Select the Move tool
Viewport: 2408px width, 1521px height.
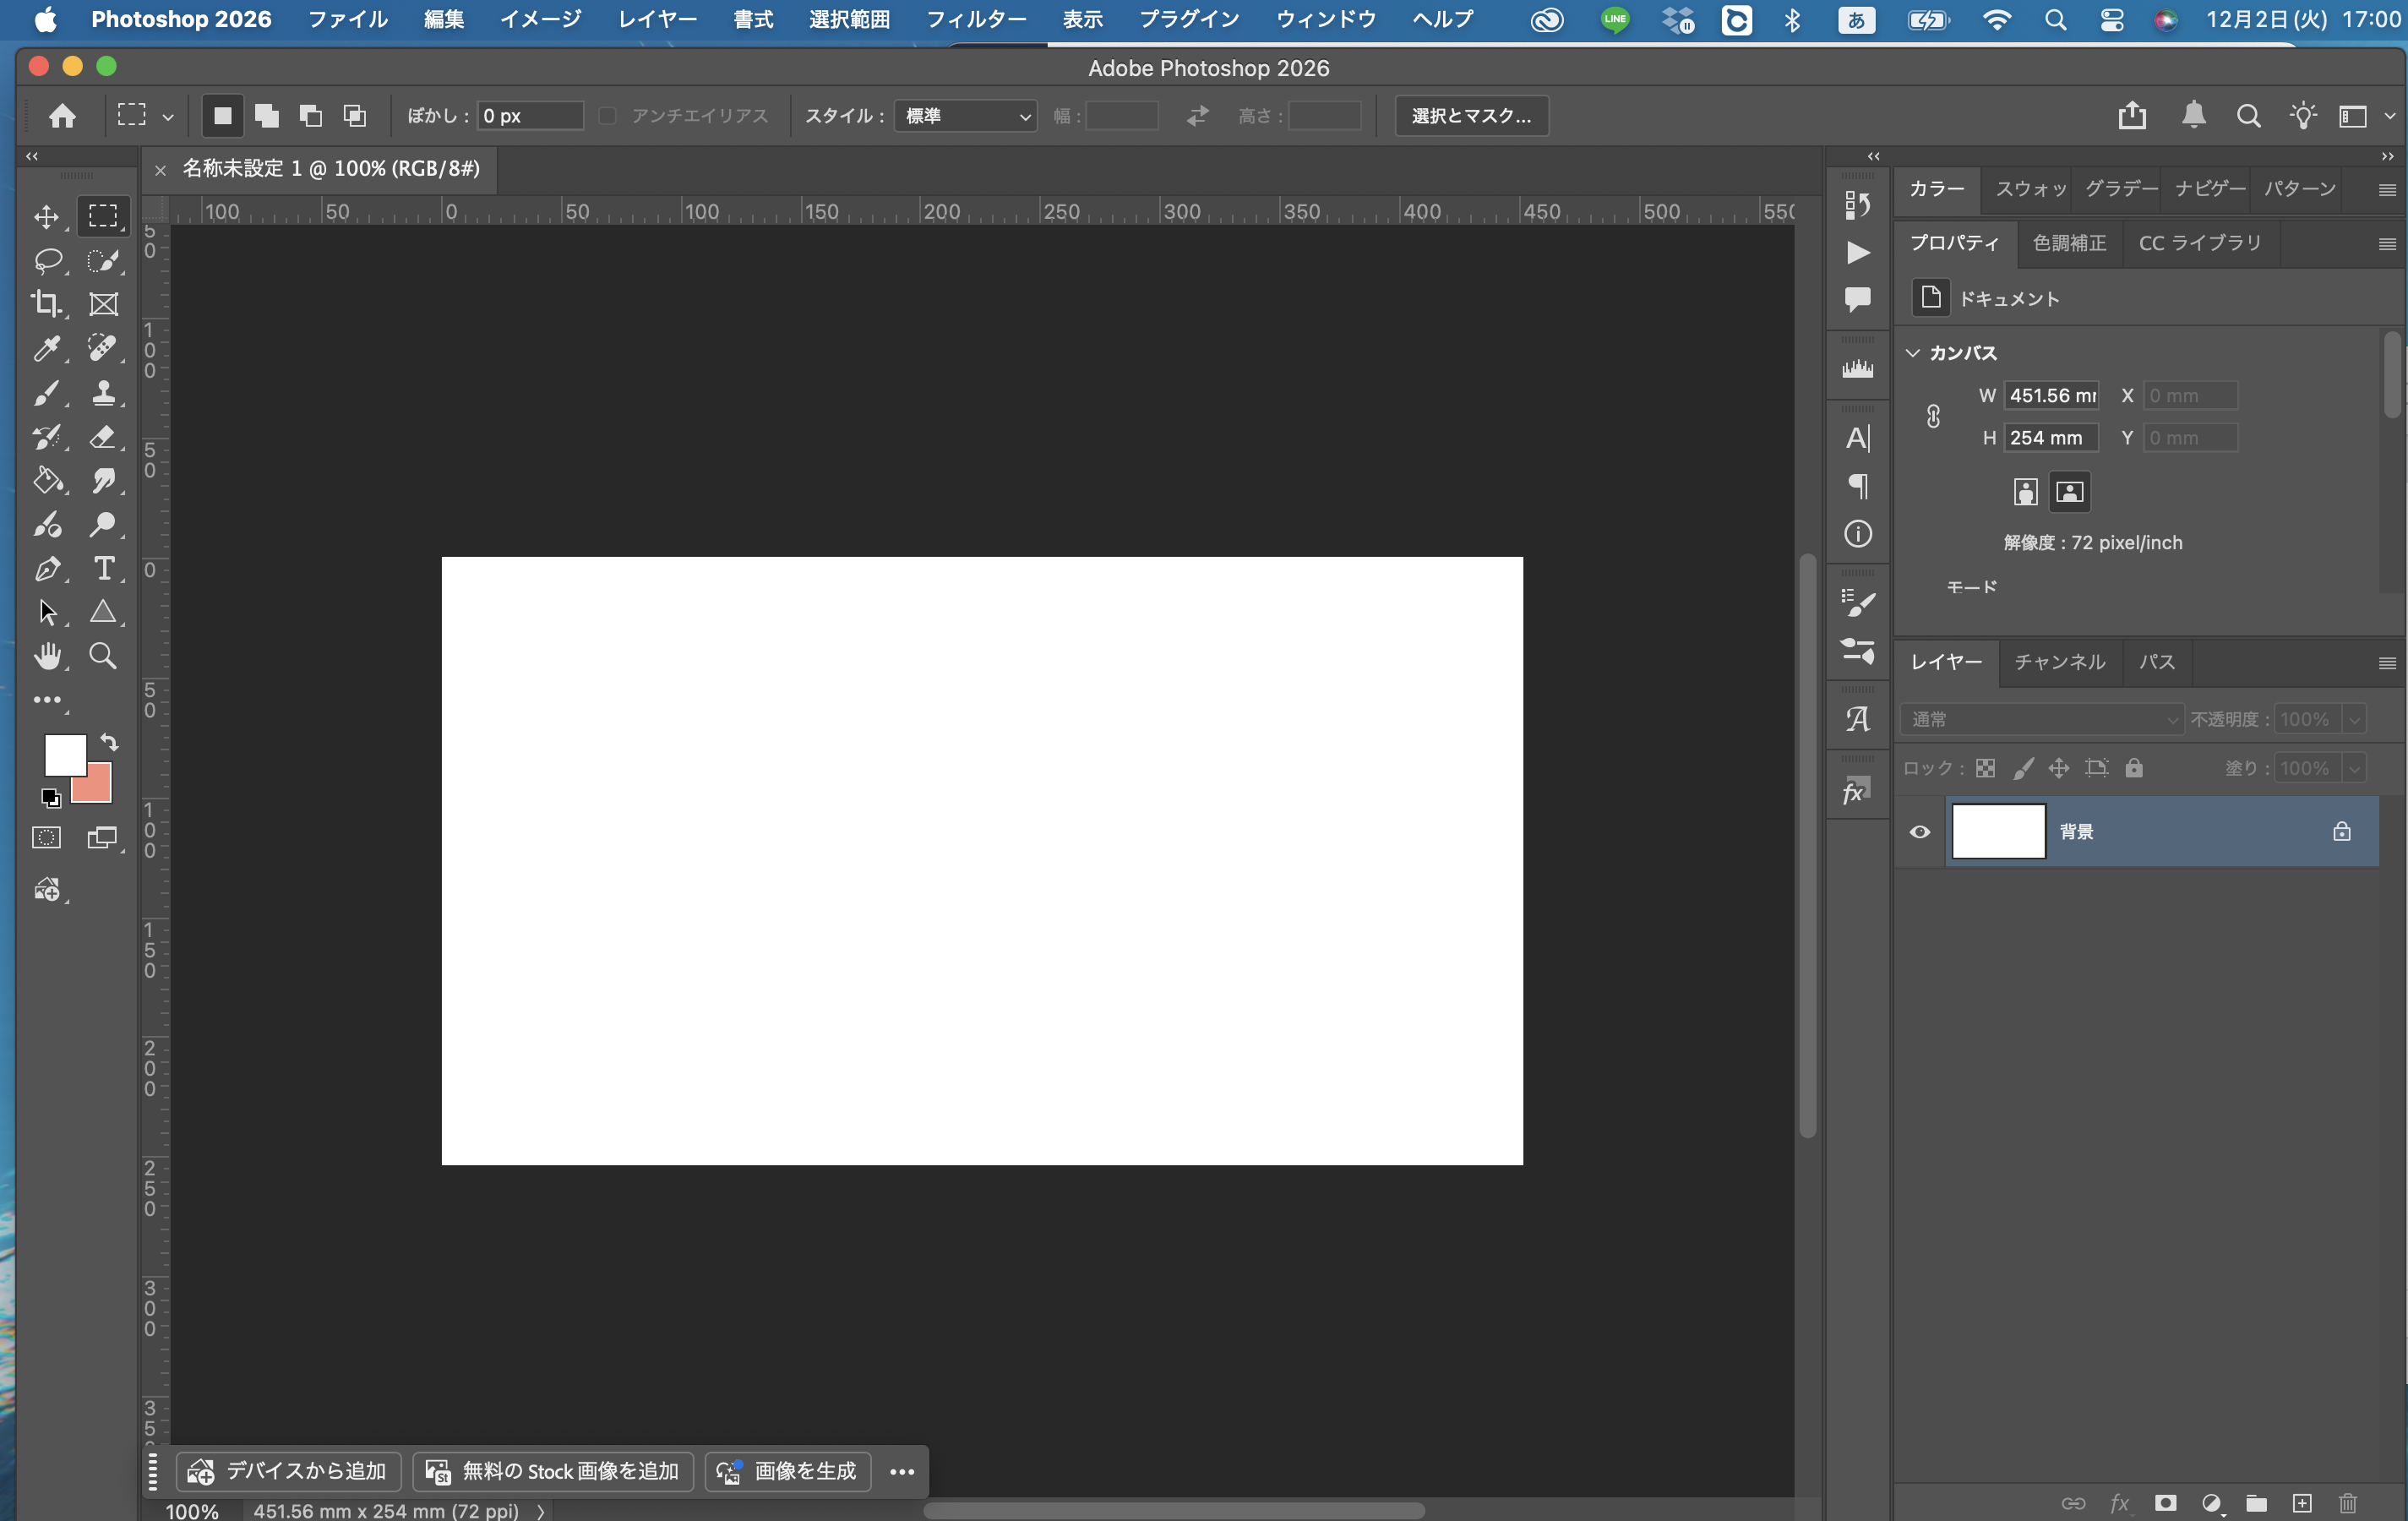coord(47,217)
